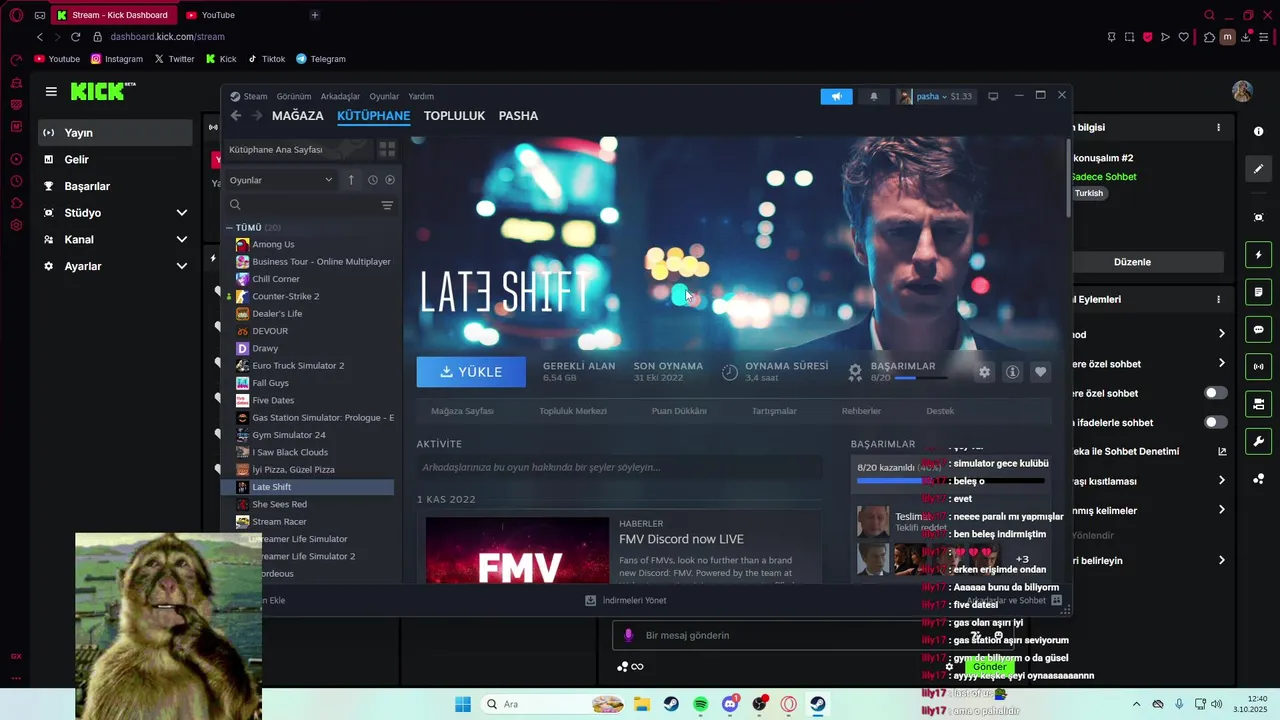Screen dimensions: 1280x720
Task: Toggle first 'özel sohbet' switch in Kick panel
Action: [1216, 393]
